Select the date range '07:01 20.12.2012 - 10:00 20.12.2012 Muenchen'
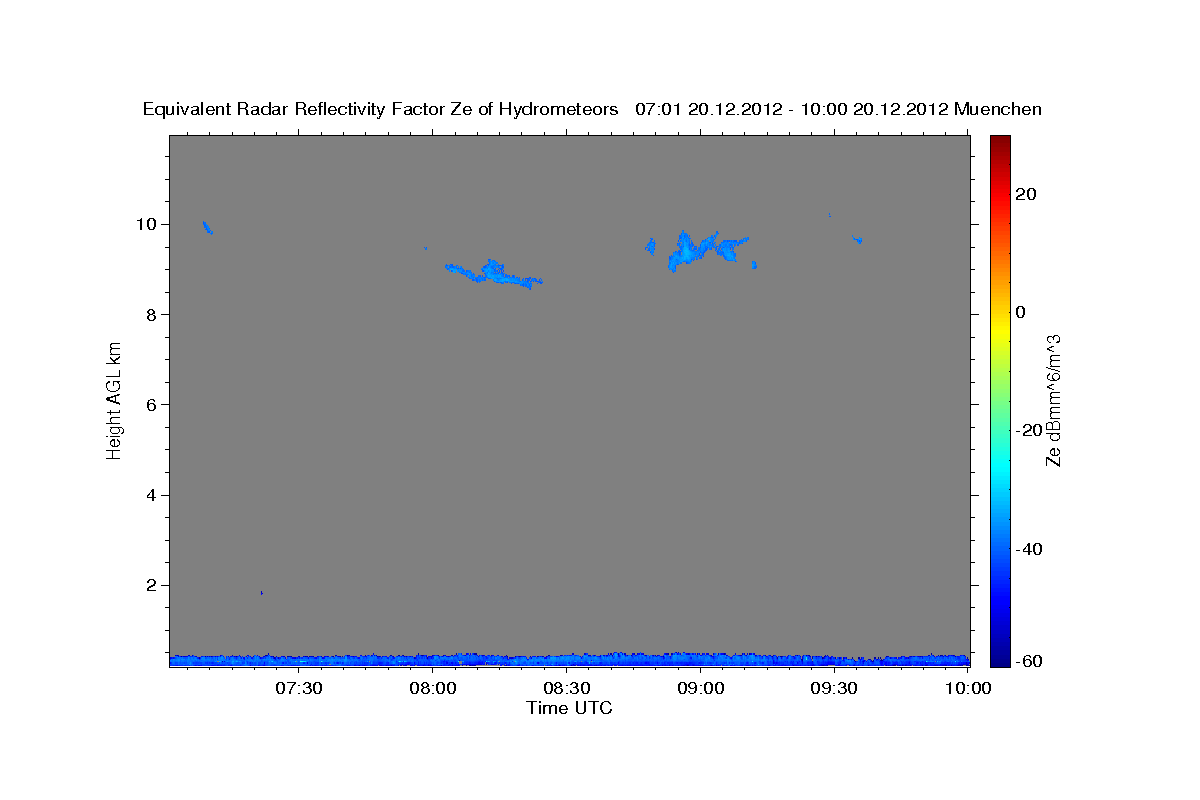Image resolution: width=1200 pixels, height=800 pixels. [x=838, y=109]
